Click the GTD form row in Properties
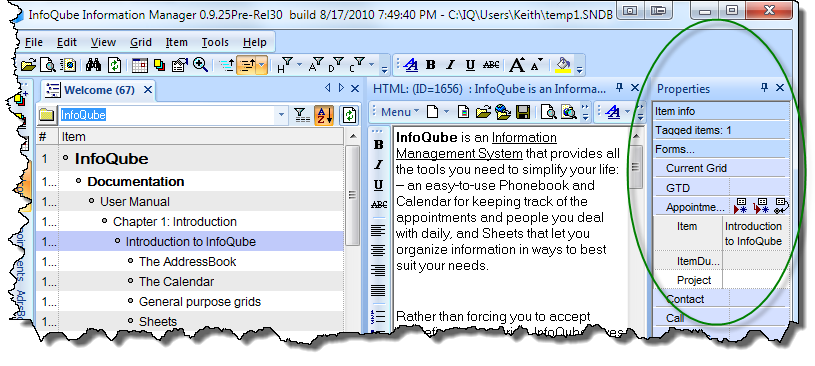 [x=722, y=188]
